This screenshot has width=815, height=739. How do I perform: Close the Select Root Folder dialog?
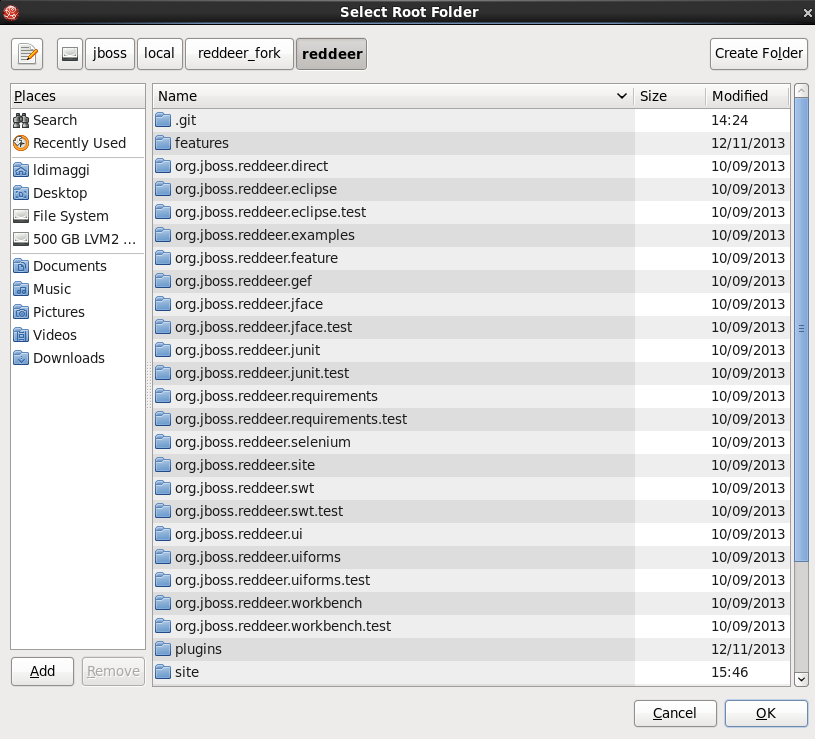[807, 13]
